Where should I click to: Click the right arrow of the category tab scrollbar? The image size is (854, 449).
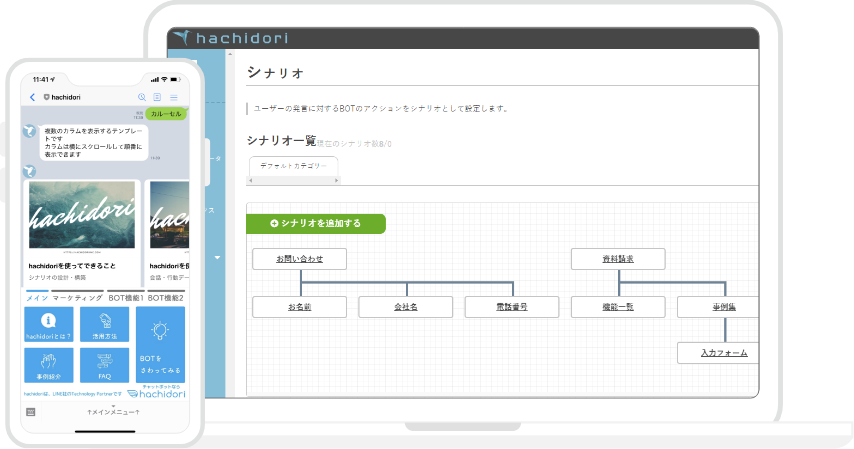pyautogui.click(x=337, y=180)
